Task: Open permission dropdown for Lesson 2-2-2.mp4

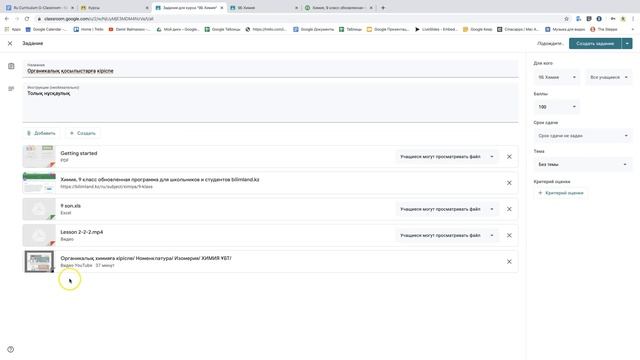Action: click(447, 236)
